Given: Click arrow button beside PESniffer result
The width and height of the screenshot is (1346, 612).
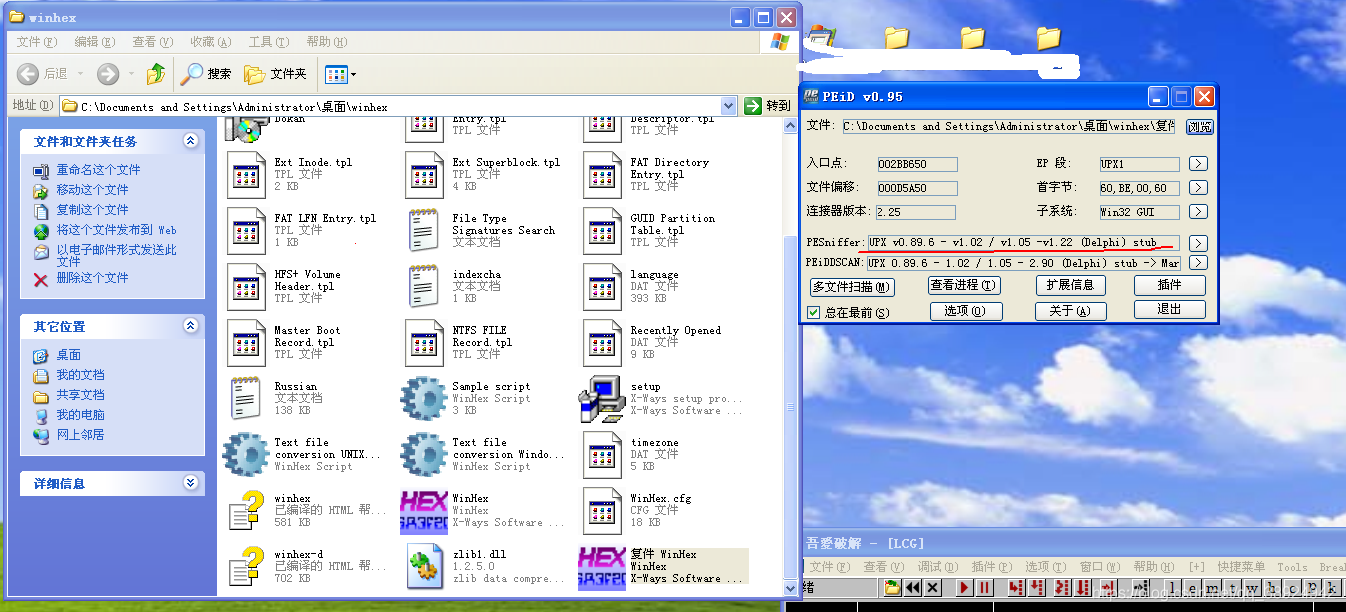Looking at the screenshot, I should [1198, 243].
